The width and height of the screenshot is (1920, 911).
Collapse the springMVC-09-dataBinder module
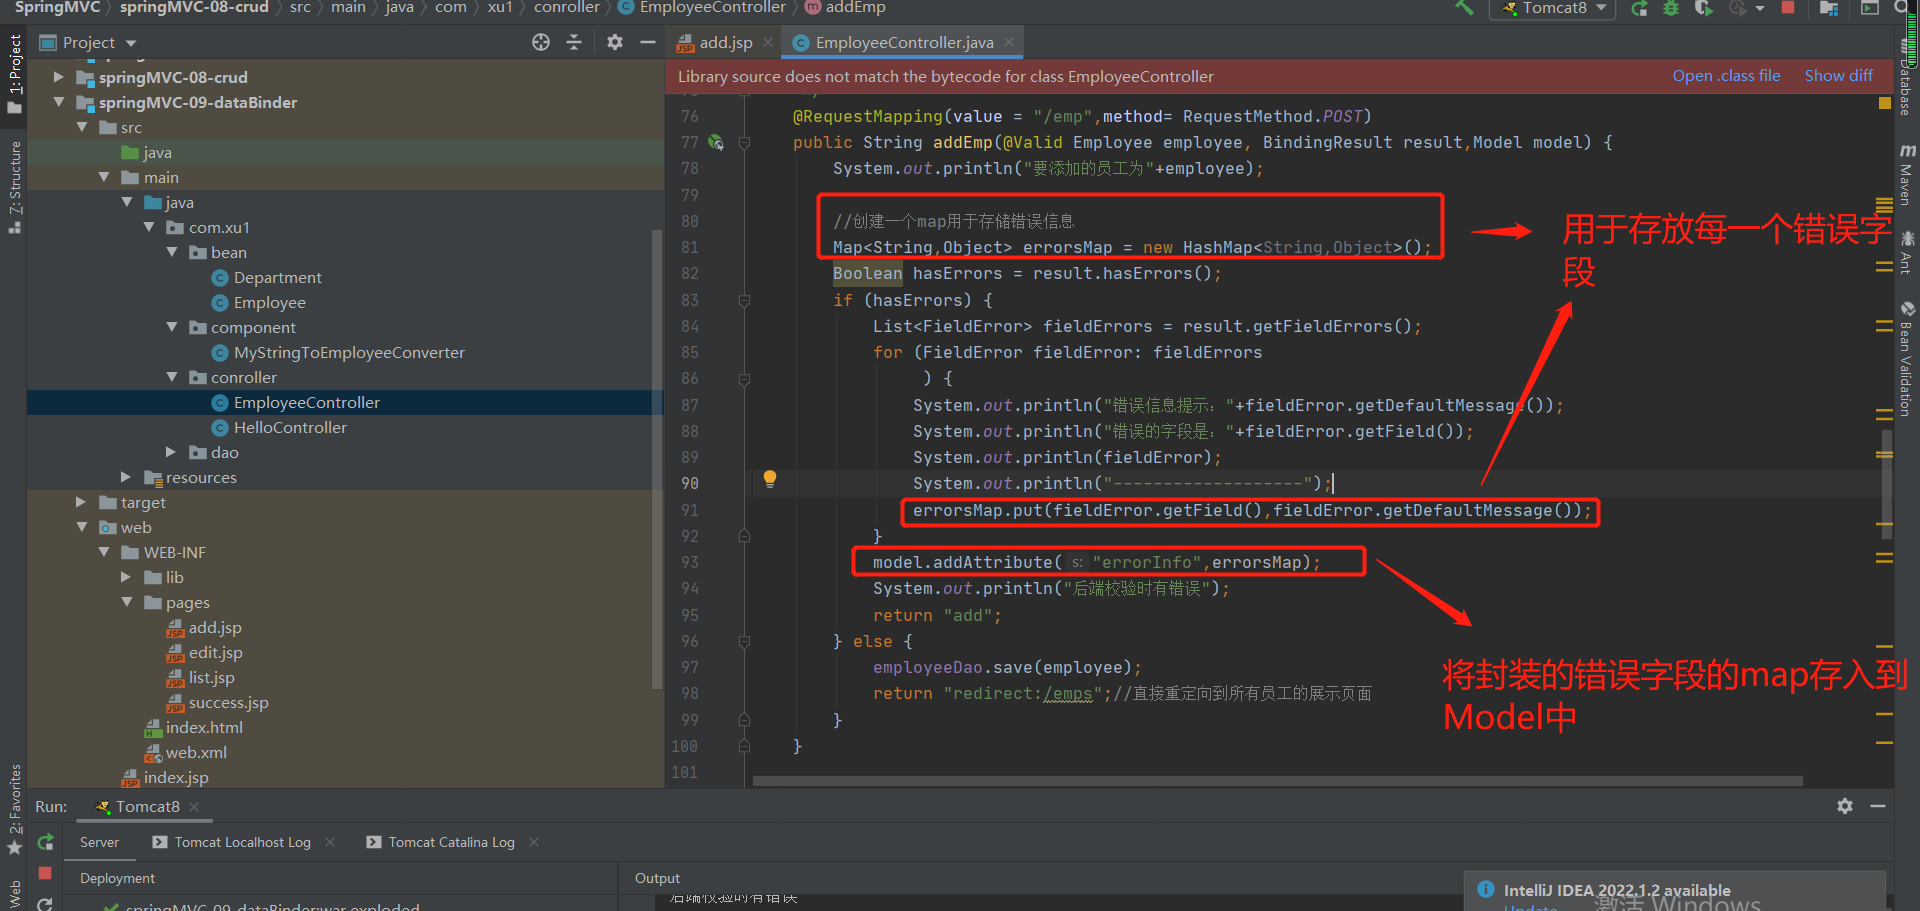pos(58,102)
